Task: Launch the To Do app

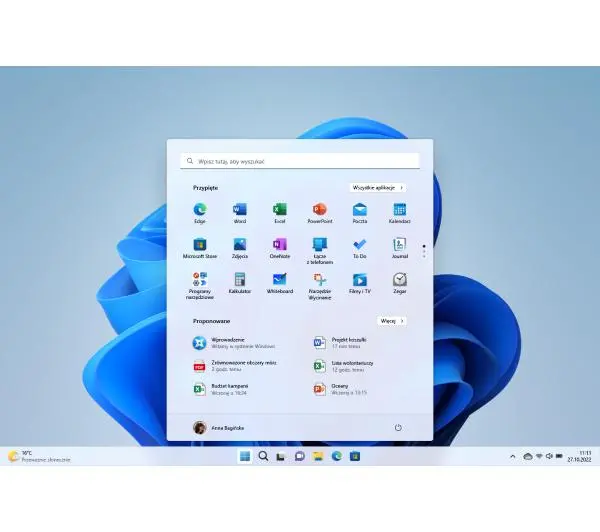Action: pyautogui.click(x=360, y=248)
